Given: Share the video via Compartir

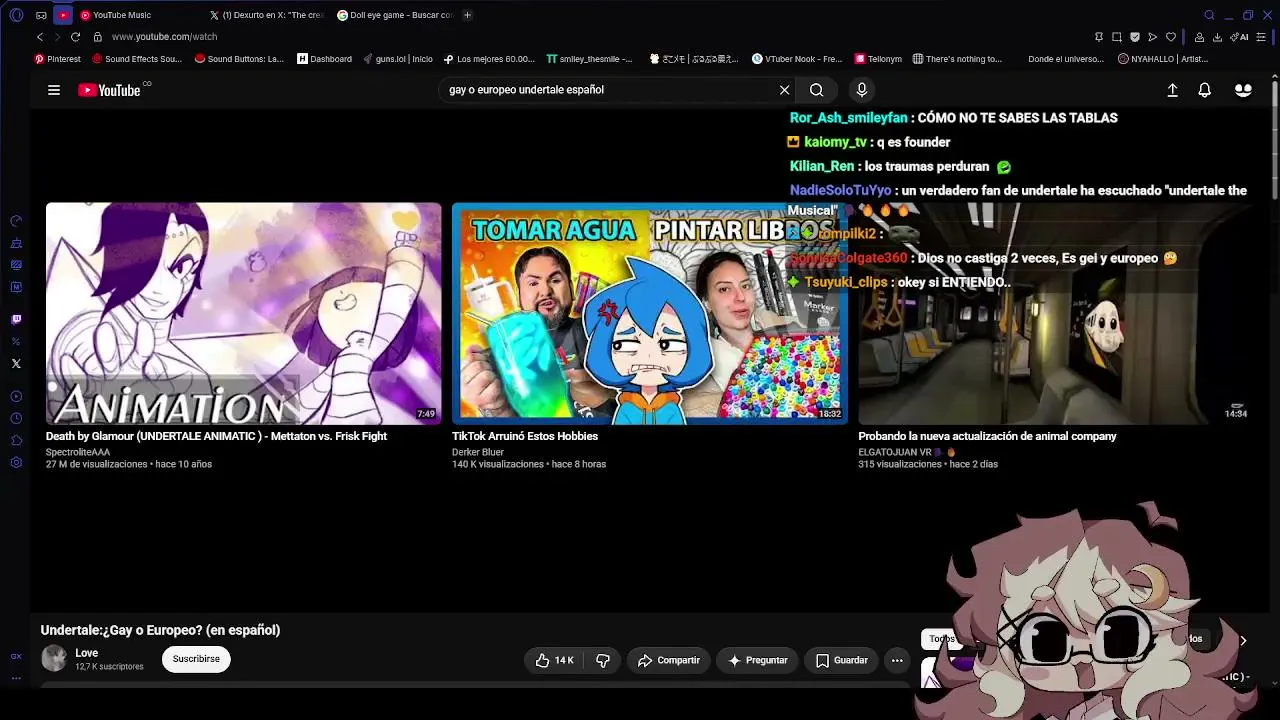Looking at the screenshot, I should coord(669,660).
